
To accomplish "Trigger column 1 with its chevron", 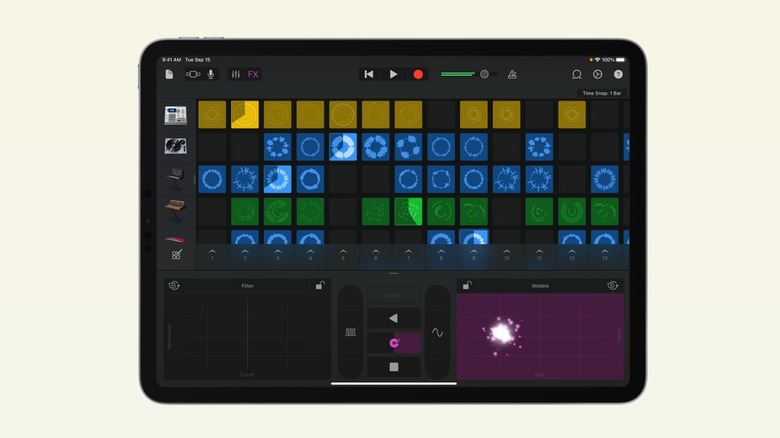I will pyautogui.click(x=212, y=254).
